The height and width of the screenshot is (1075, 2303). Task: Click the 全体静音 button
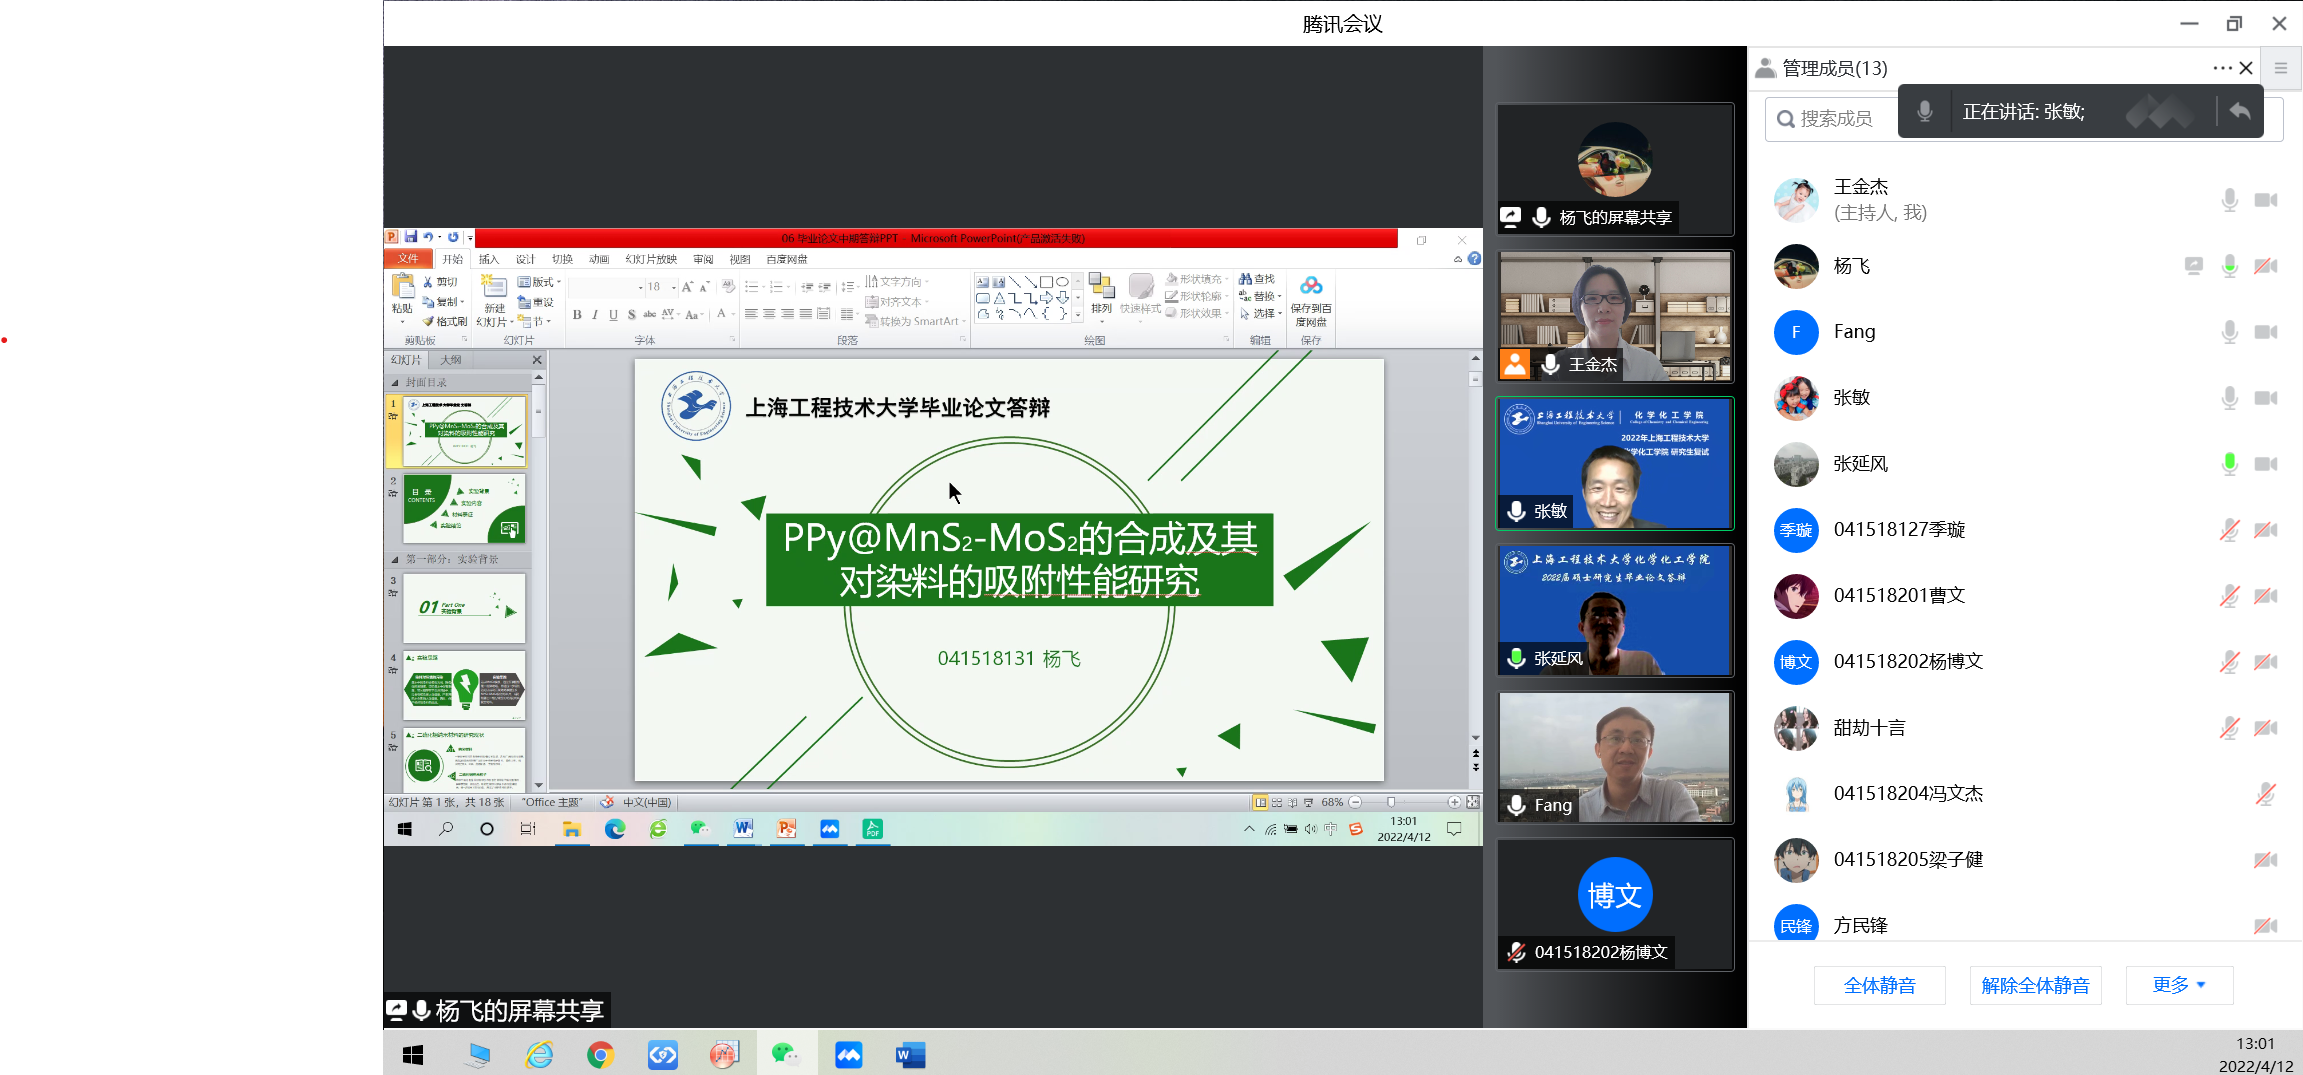(1879, 985)
